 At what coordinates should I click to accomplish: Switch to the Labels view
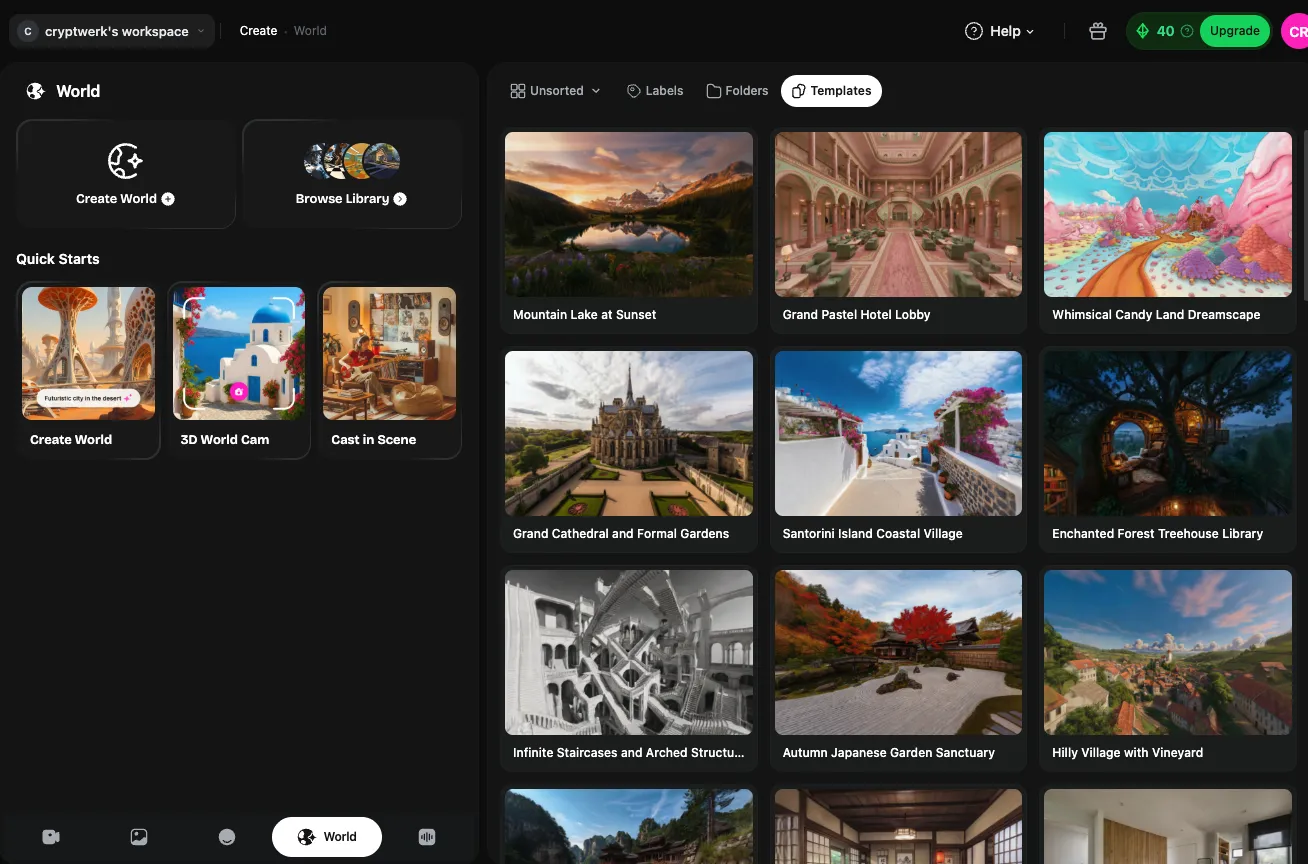[655, 91]
